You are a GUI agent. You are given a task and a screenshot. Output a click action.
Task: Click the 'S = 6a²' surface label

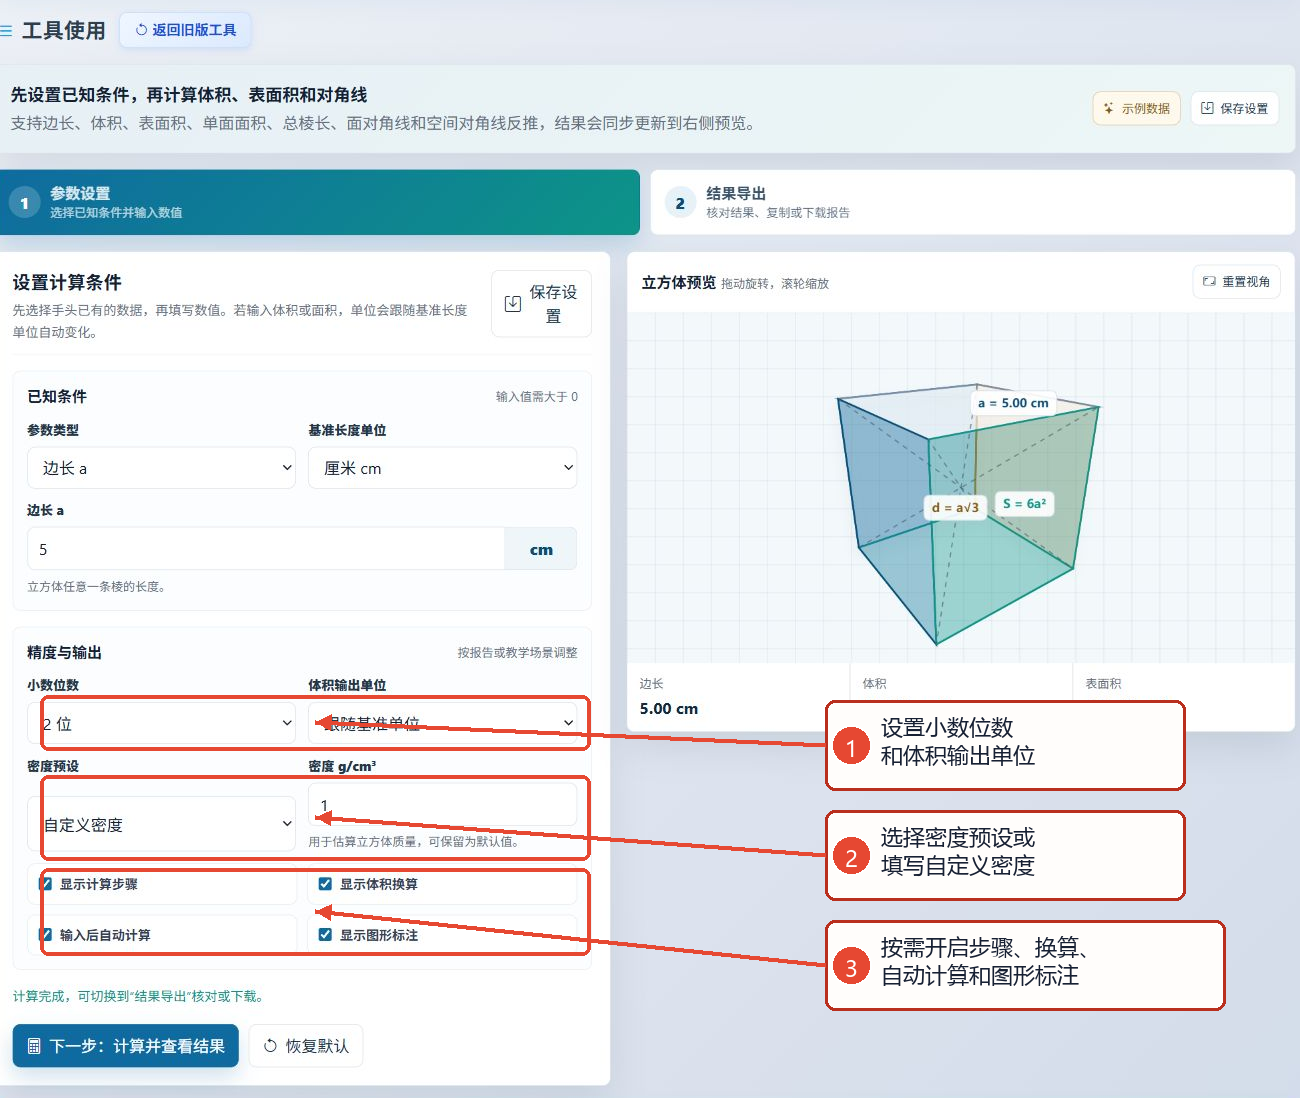pyautogui.click(x=1024, y=504)
